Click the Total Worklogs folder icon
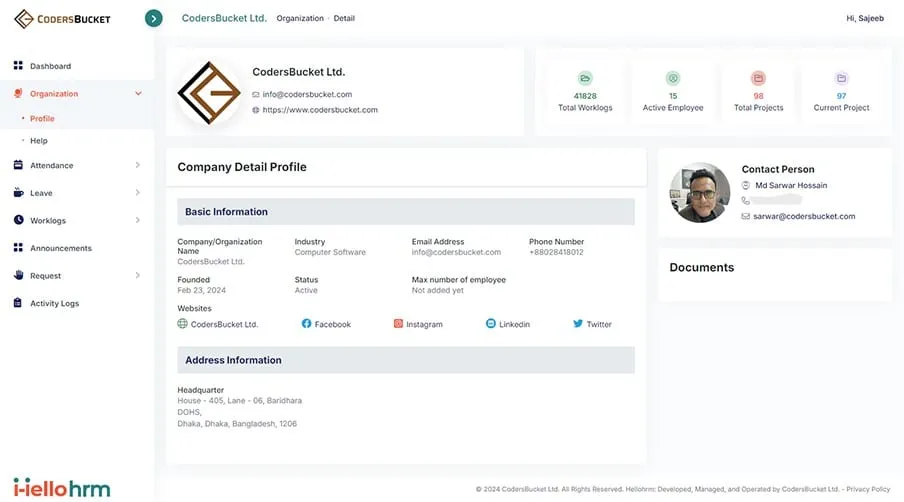The height and width of the screenshot is (502, 904). (585, 78)
